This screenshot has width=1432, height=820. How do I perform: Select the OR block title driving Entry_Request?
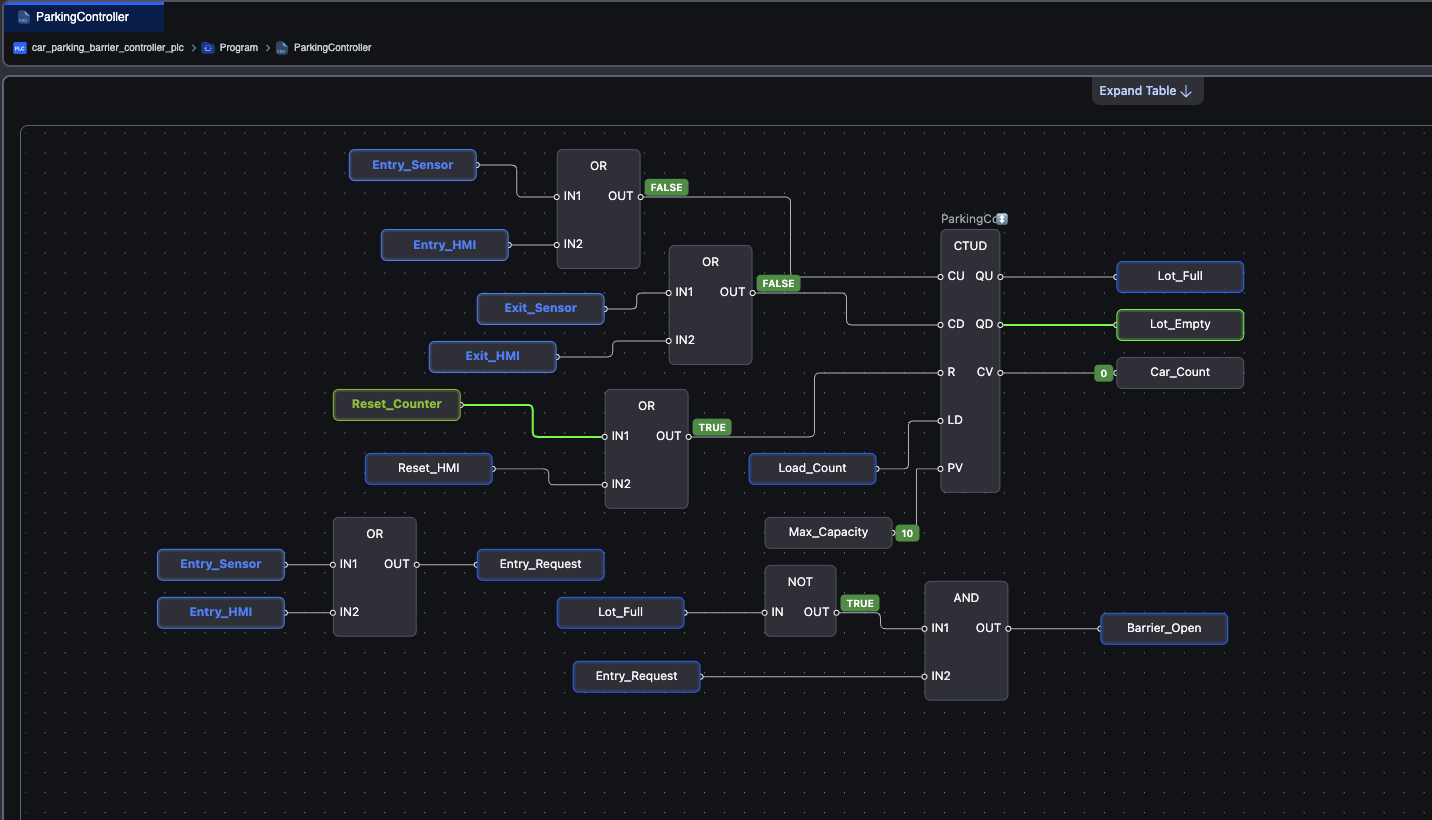point(374,534)
